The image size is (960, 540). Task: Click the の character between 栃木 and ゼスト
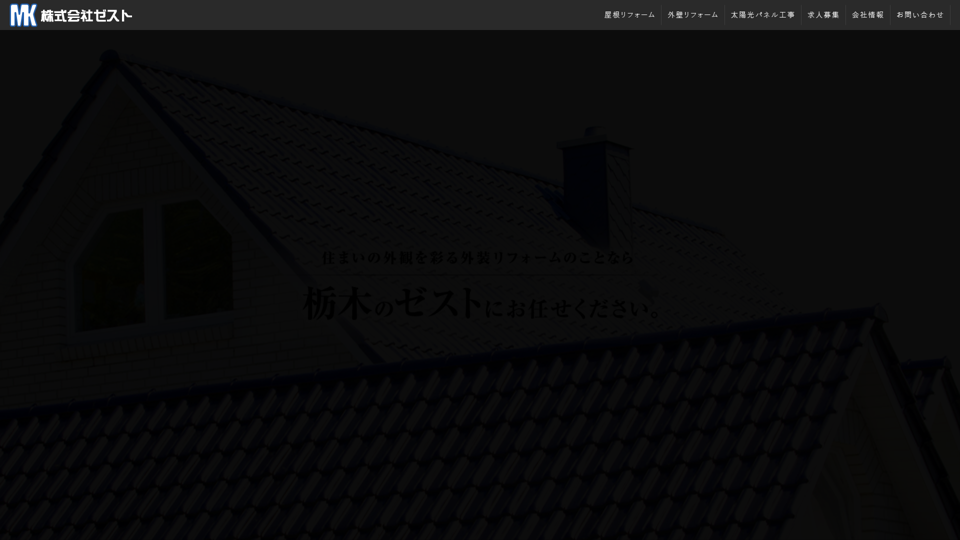point(384,309)
